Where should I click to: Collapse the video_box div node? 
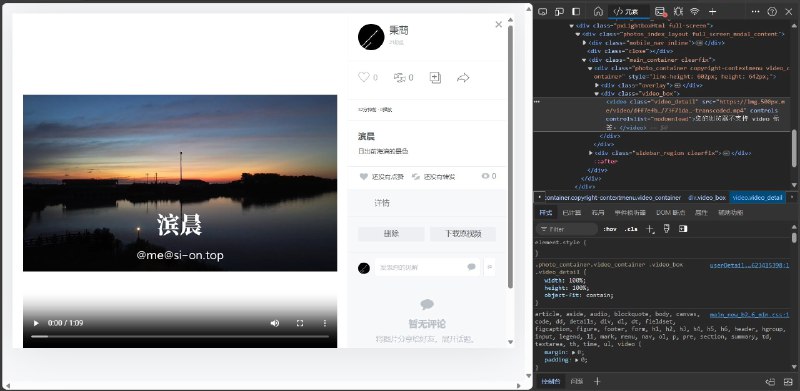click(x=597, y=94)
